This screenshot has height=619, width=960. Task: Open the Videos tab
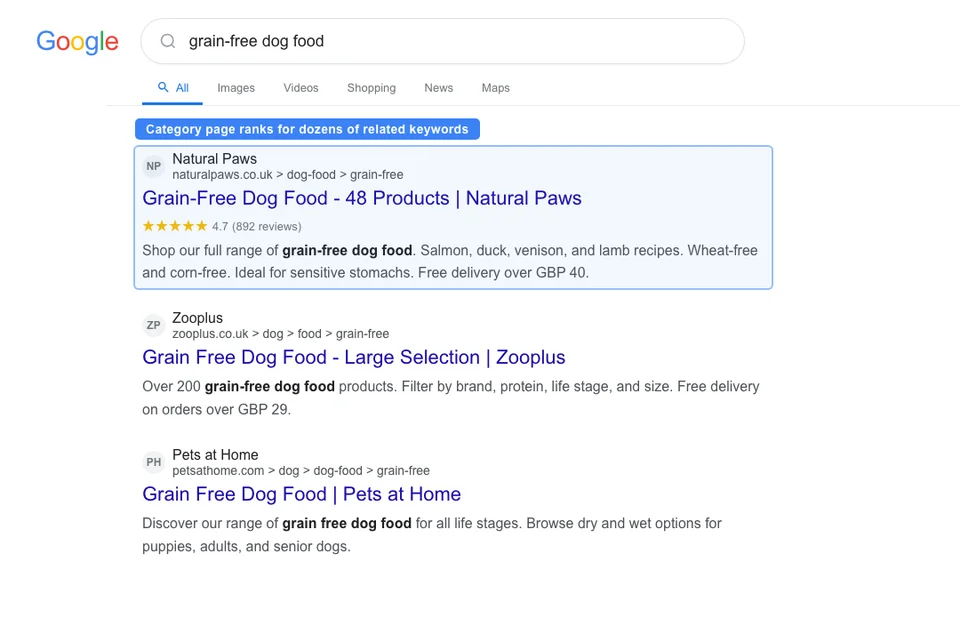300,88
